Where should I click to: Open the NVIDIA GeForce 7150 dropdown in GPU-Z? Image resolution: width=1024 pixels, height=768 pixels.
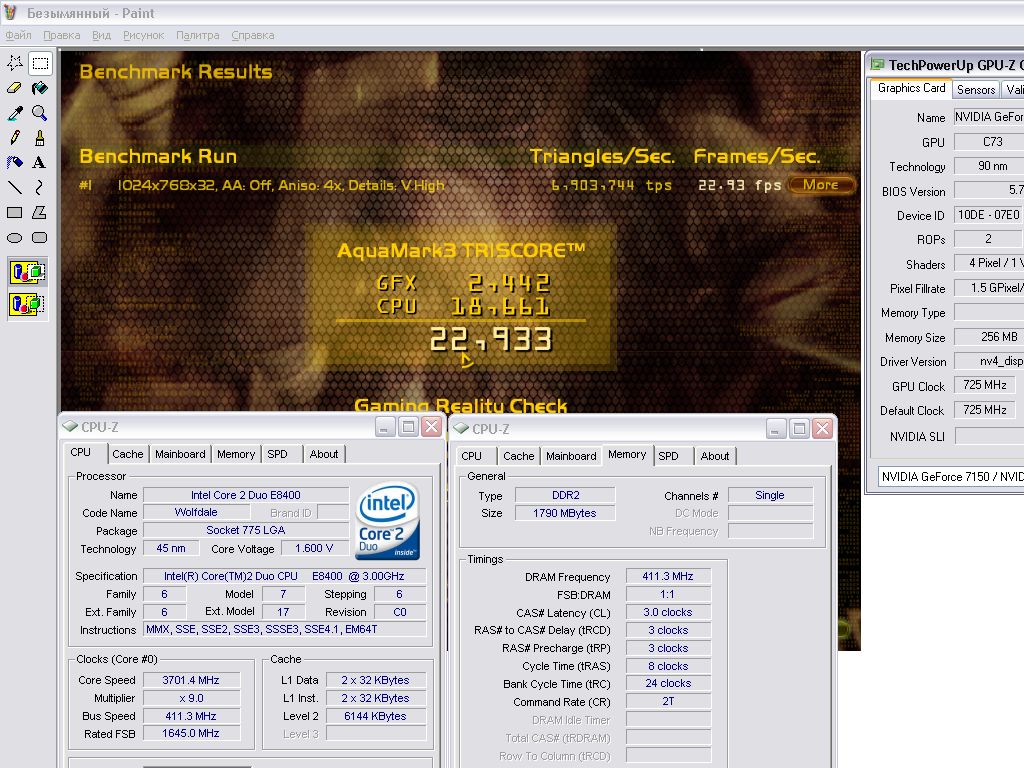[x=951, y=477]
